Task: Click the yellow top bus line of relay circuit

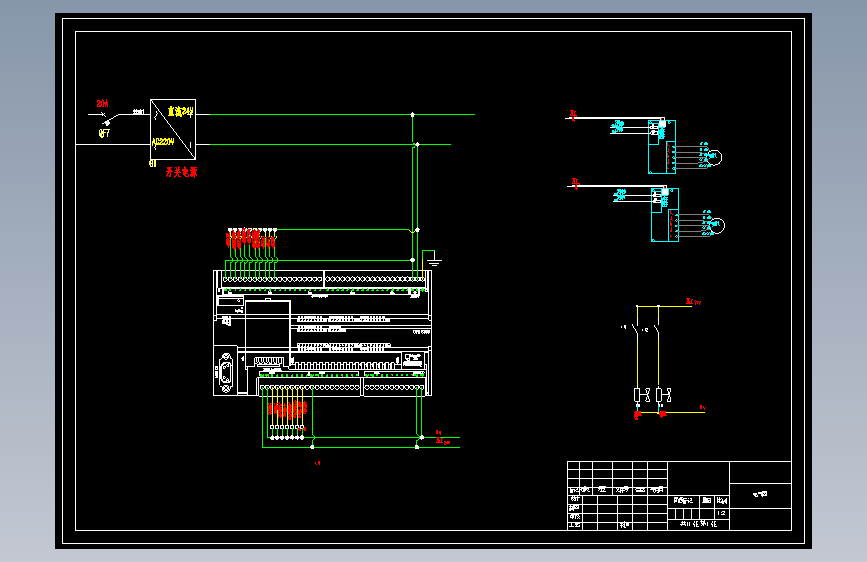Action: tap(664, 306)
